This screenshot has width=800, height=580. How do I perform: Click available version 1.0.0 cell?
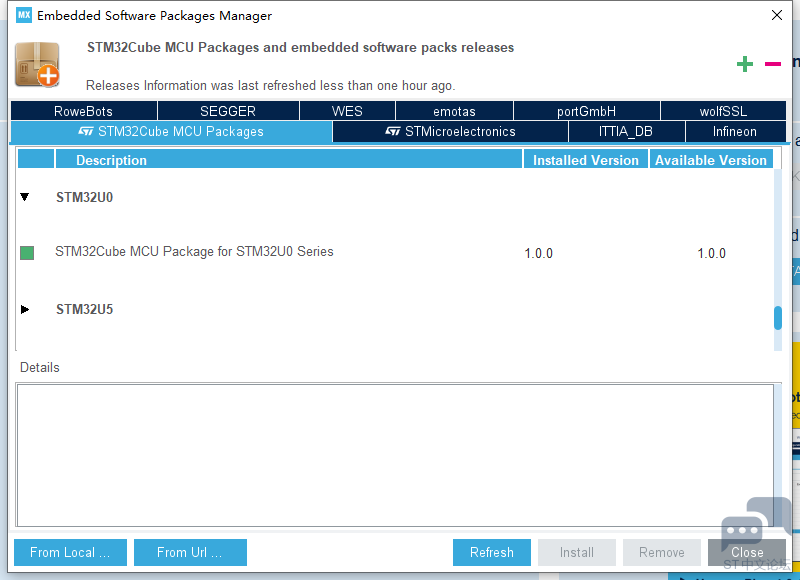coord(711,253)
